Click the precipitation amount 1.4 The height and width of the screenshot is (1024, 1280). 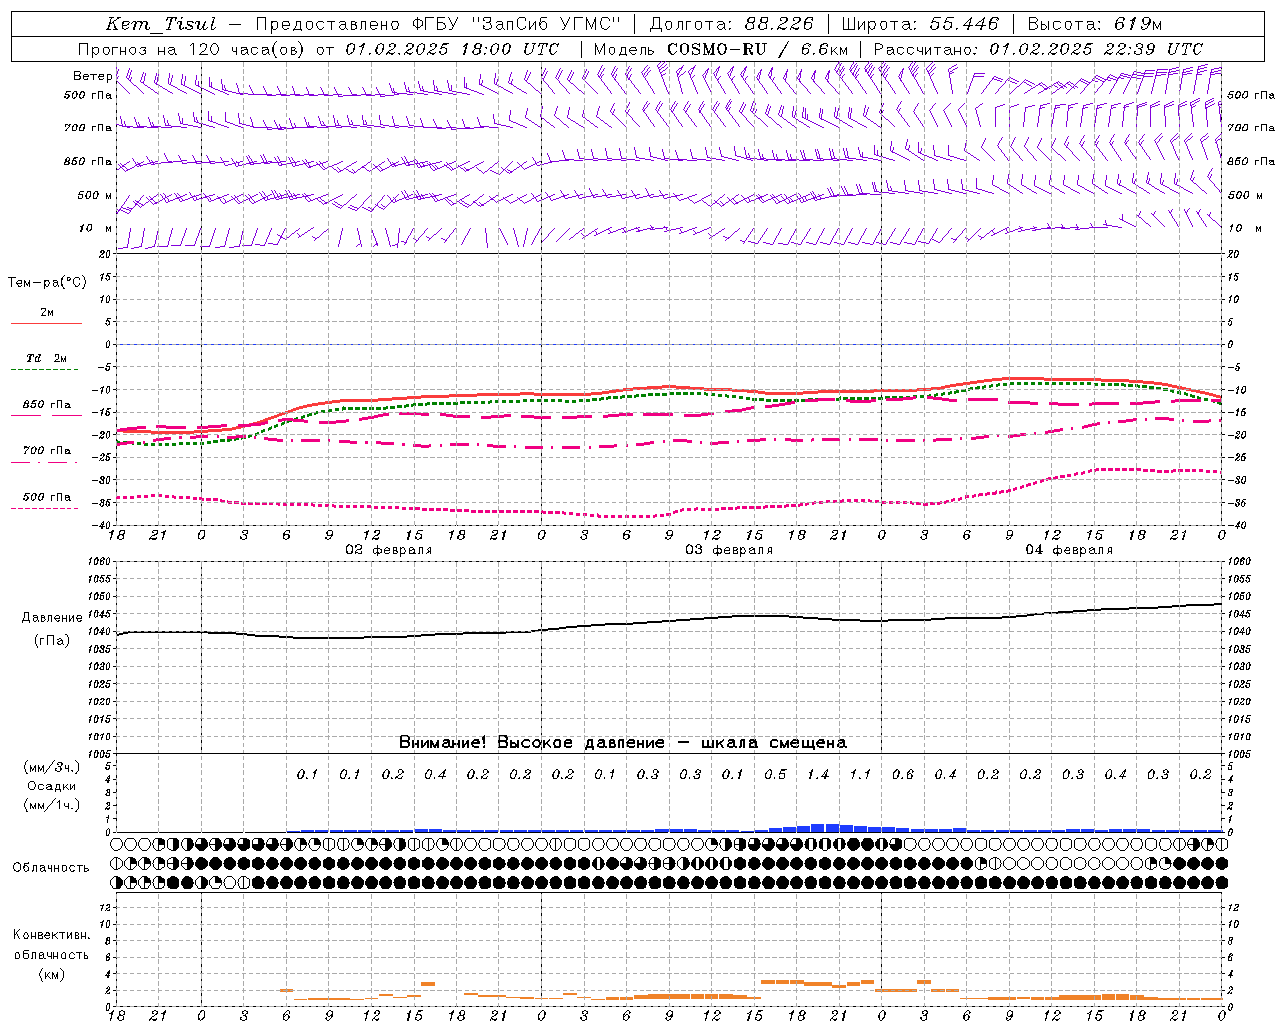tap(818, 775)
